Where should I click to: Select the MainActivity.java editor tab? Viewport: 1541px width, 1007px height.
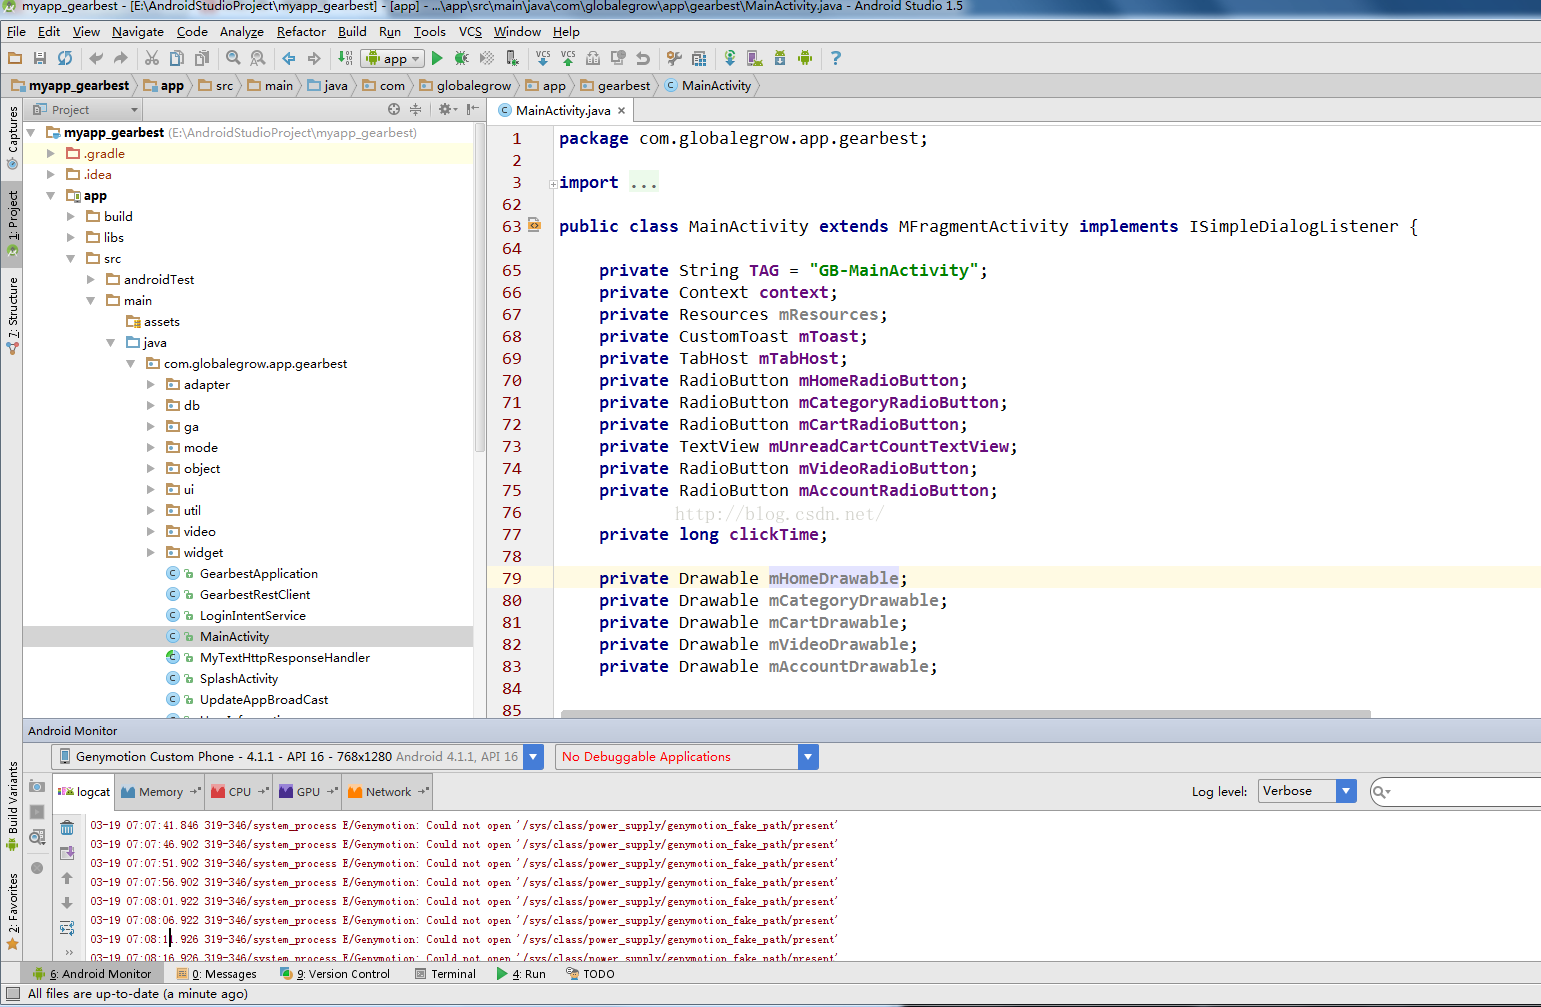click(562, 110)
